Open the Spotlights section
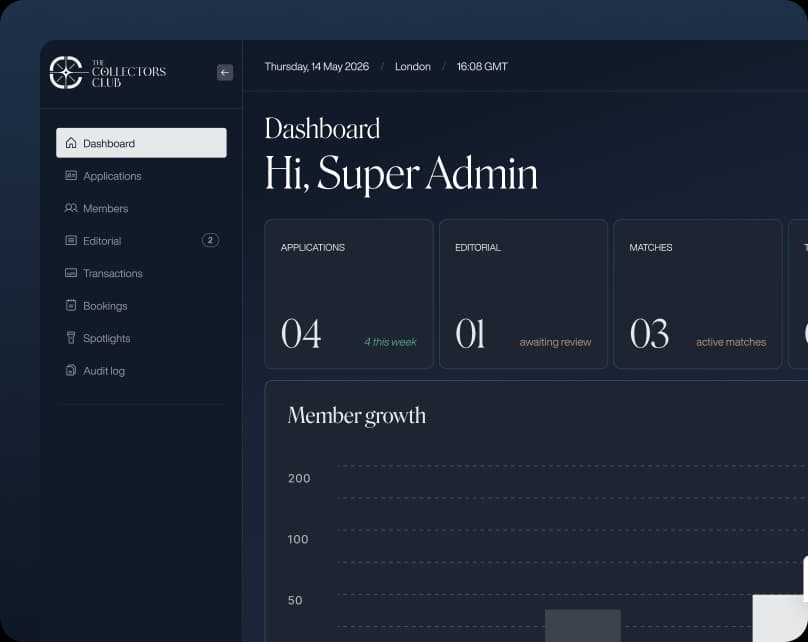808x642 pixels. click(141, 338)
